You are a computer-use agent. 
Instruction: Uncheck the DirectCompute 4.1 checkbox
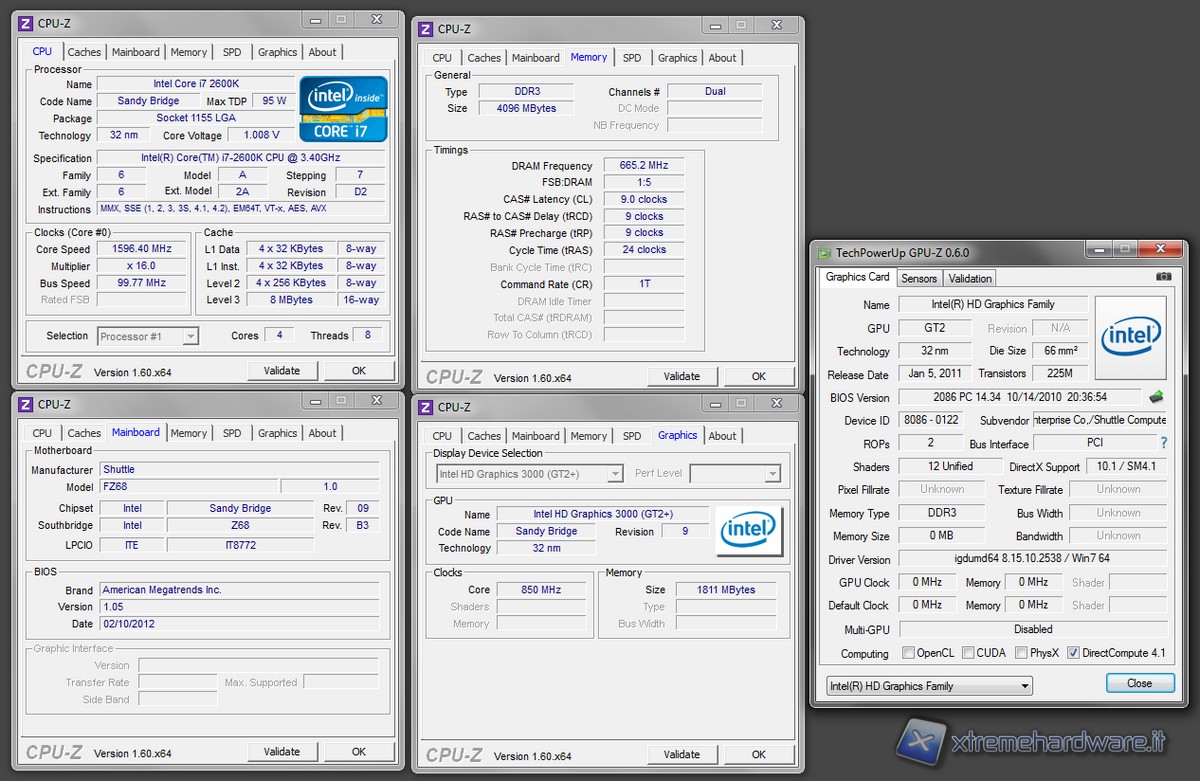click(1073, 653)
